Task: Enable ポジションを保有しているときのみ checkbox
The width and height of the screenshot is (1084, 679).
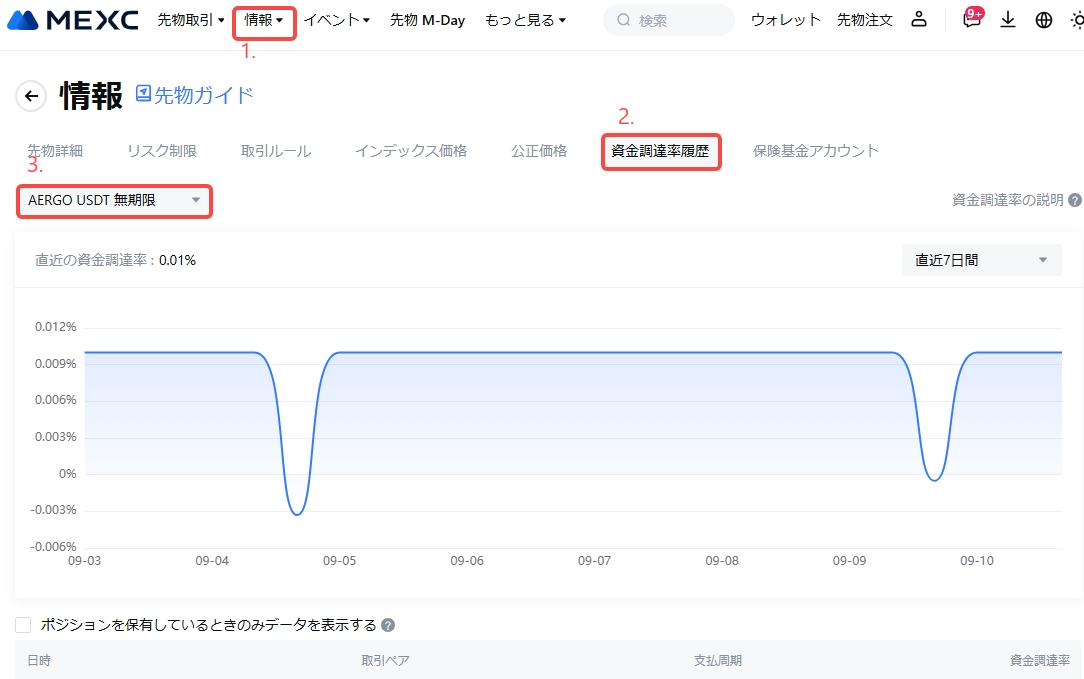Action: (23, 625)
